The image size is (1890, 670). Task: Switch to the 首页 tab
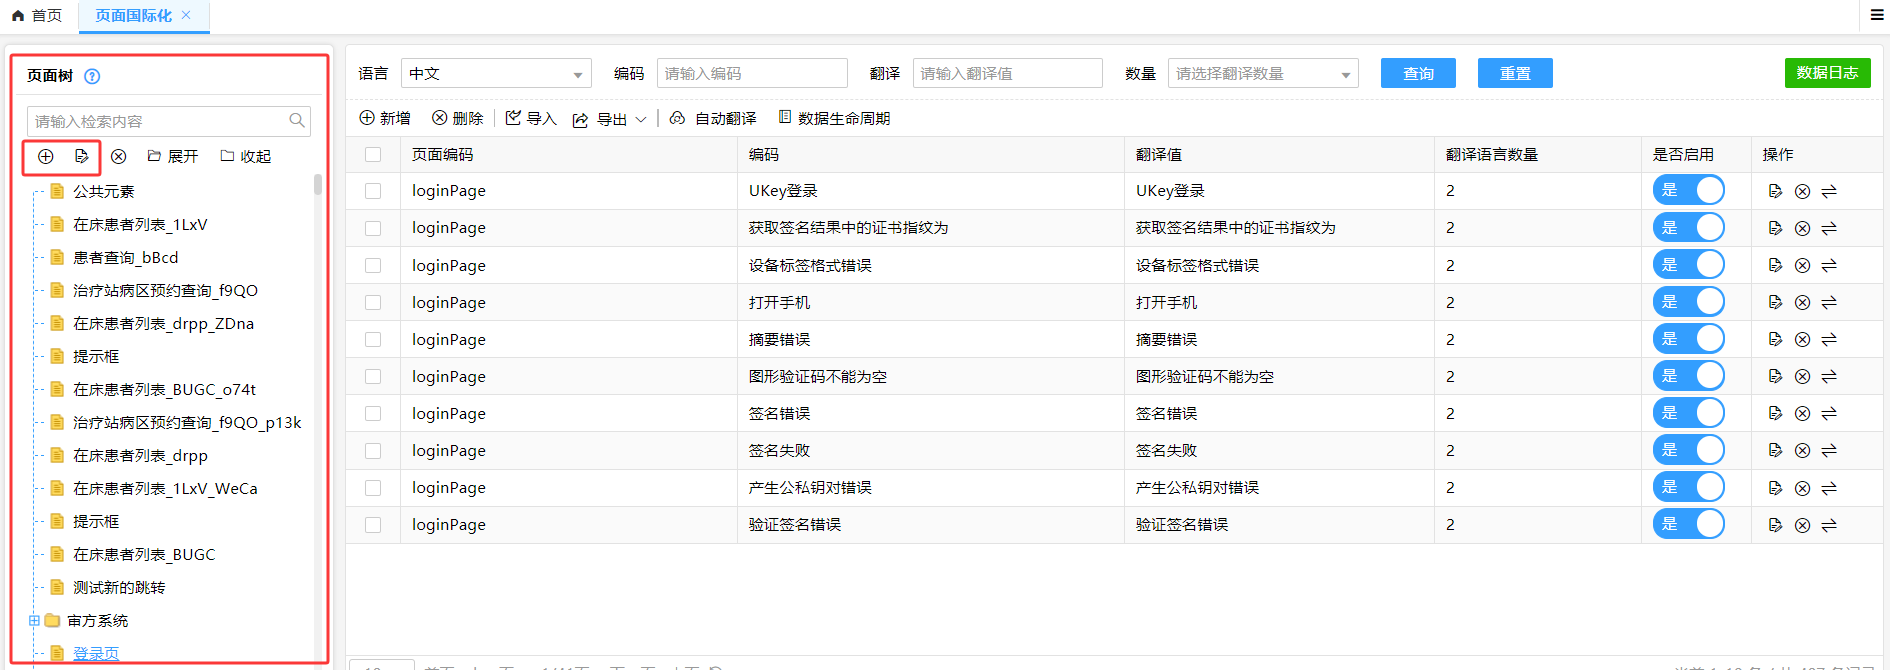pos(37,16)
